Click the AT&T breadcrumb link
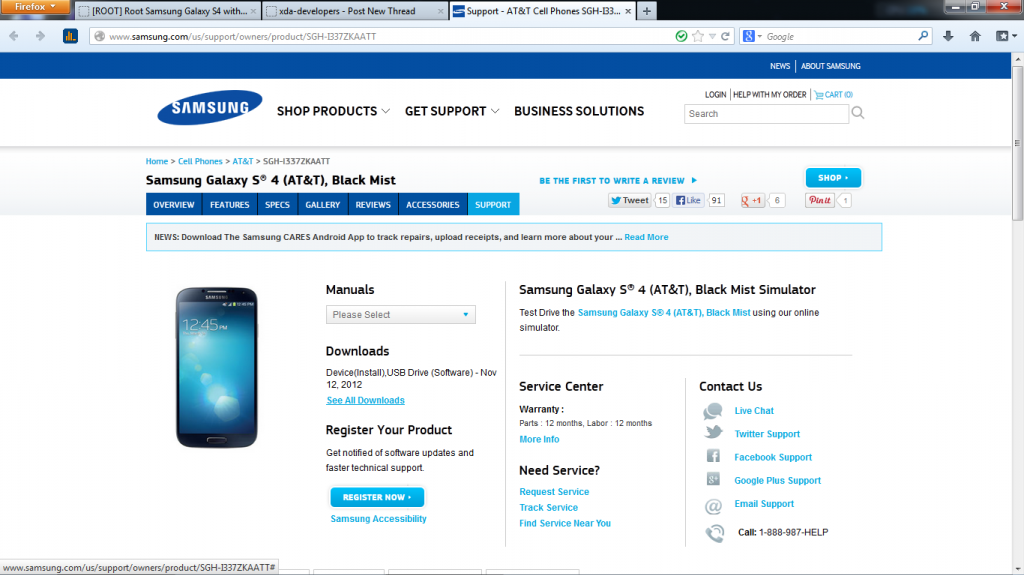 pos(242,161)
